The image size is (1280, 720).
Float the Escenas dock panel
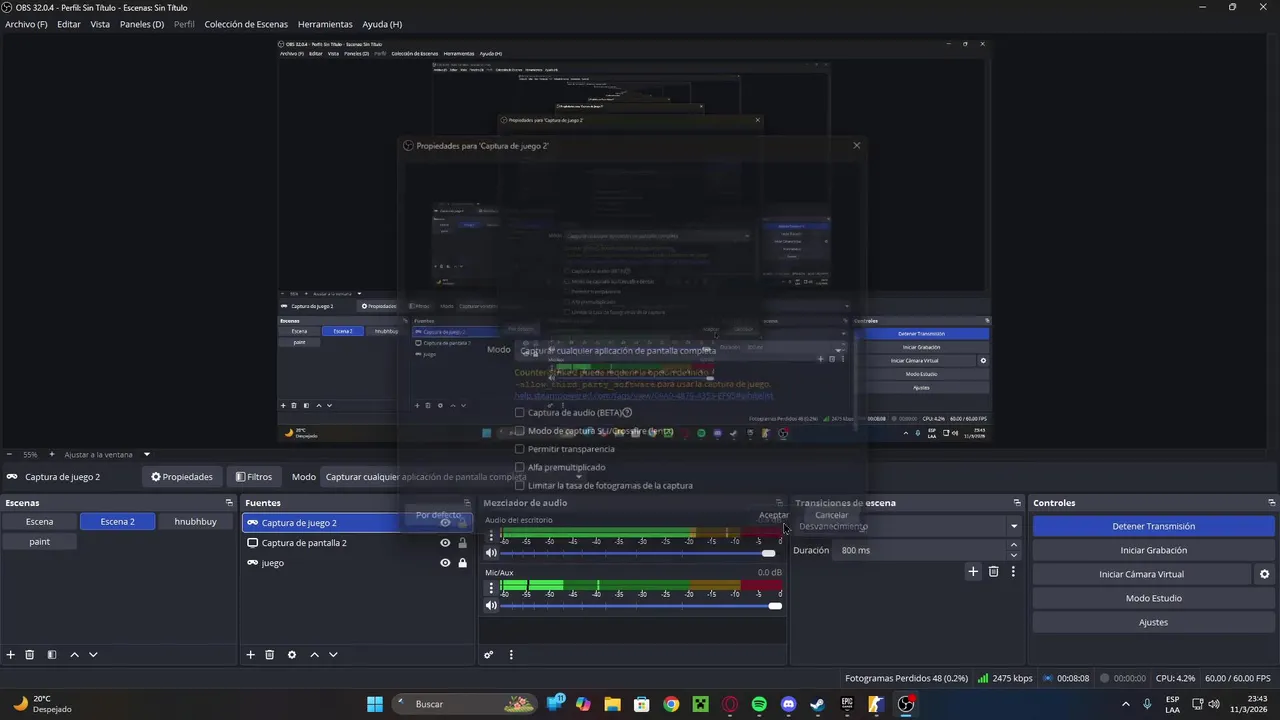pyautogui.click(x=229, y=503)
